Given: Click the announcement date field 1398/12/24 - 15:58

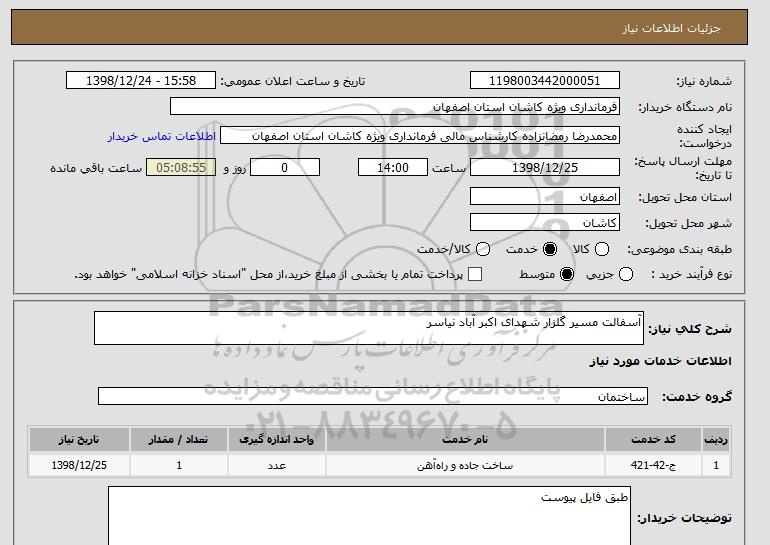Looking at the screenshot, I should click(x=141, y=81).
